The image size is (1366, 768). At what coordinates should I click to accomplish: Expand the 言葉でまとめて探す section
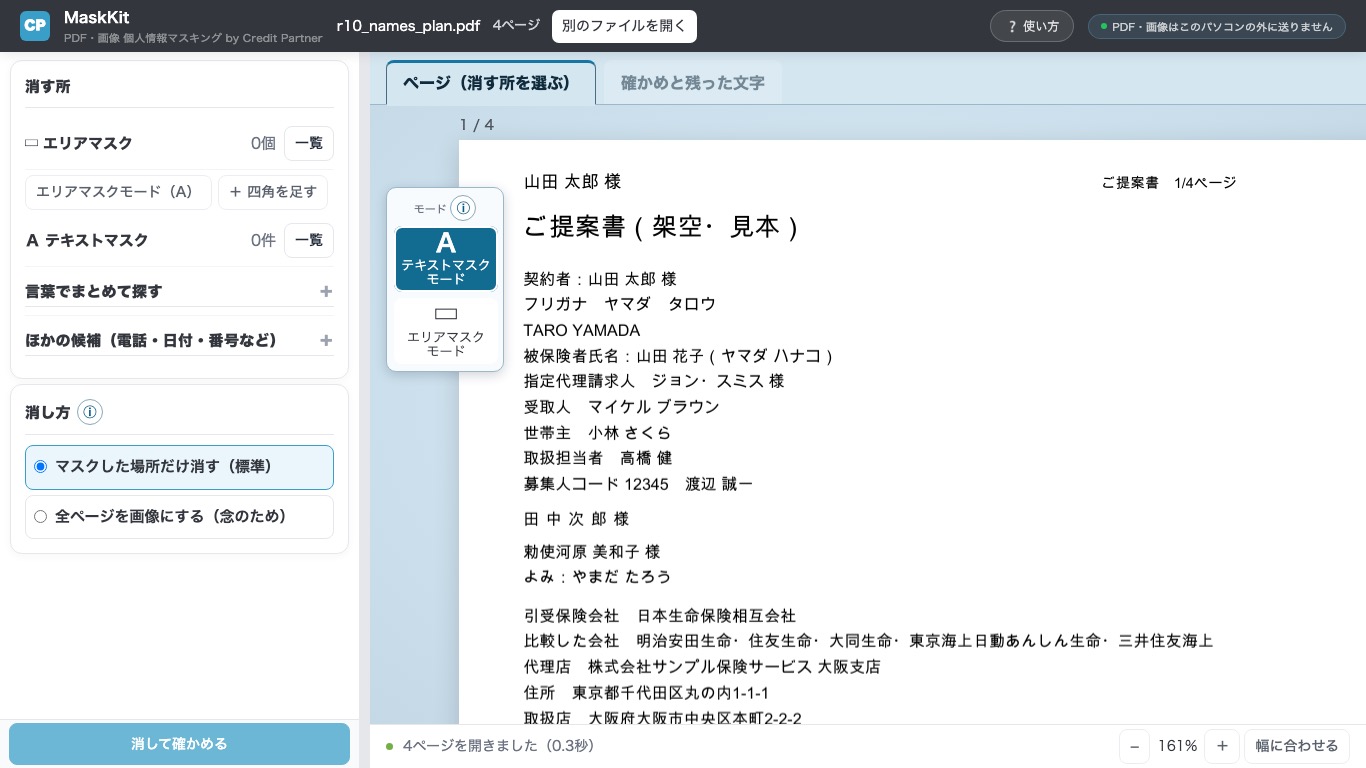[179, 291]
